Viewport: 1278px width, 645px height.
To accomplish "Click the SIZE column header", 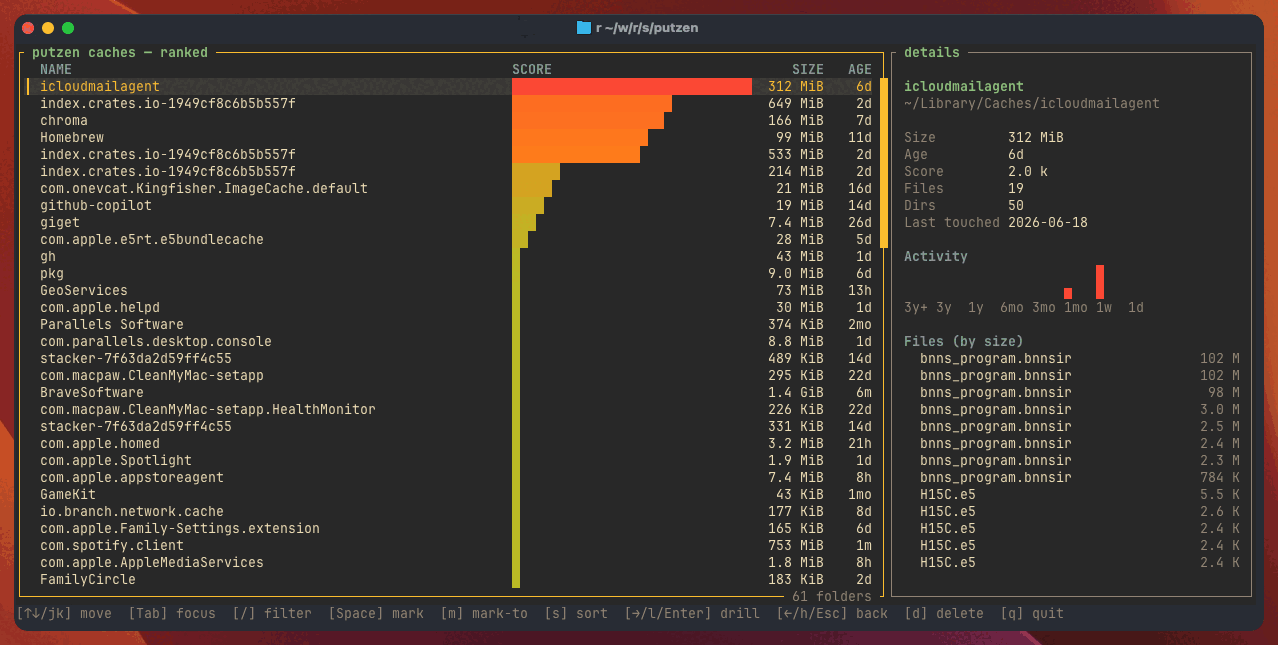I will pyautogui.click(x=808, y=70).
